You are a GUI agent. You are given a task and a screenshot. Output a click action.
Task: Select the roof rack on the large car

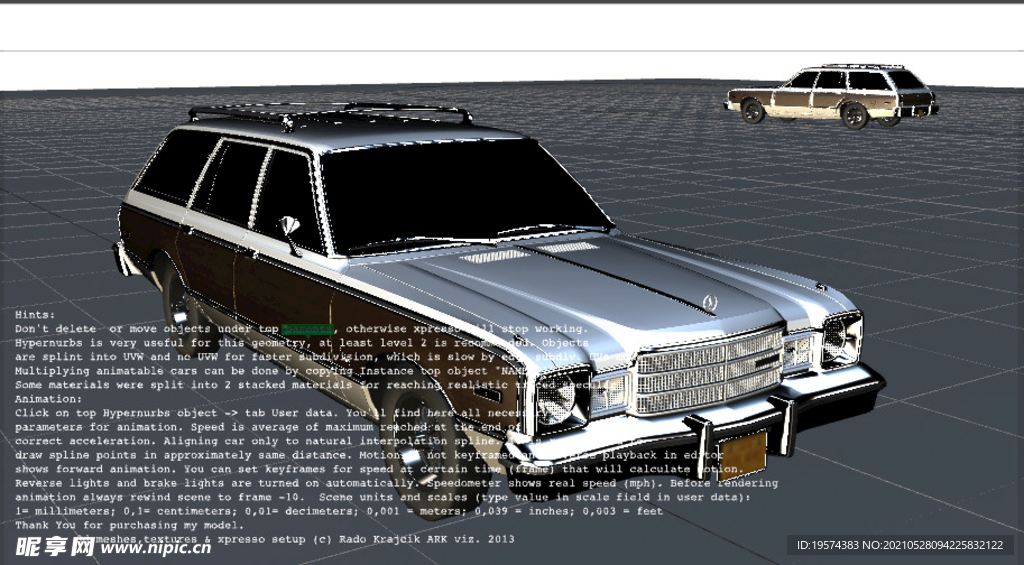coord(330,114)
